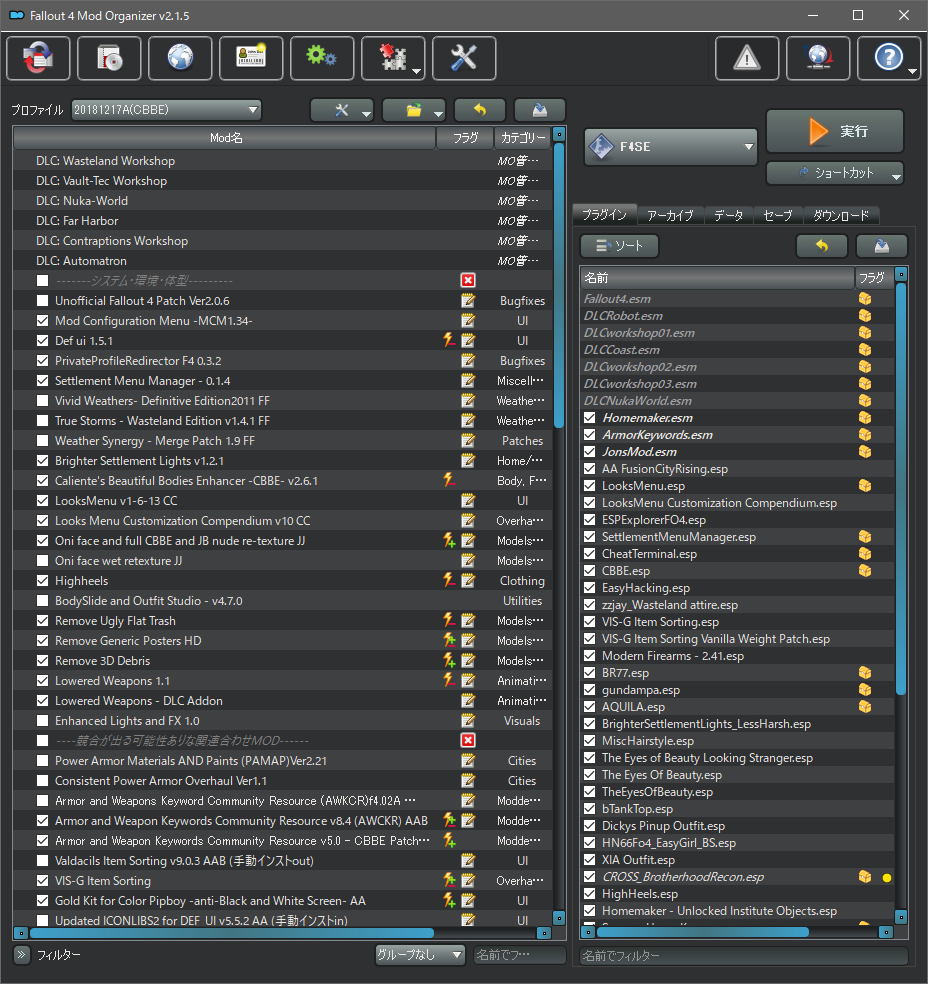This screenshot has width=928, height=984.
Task: Uncheck ArmorKeywords.esm plugin checkbox
Action: [x=590, y=435]
